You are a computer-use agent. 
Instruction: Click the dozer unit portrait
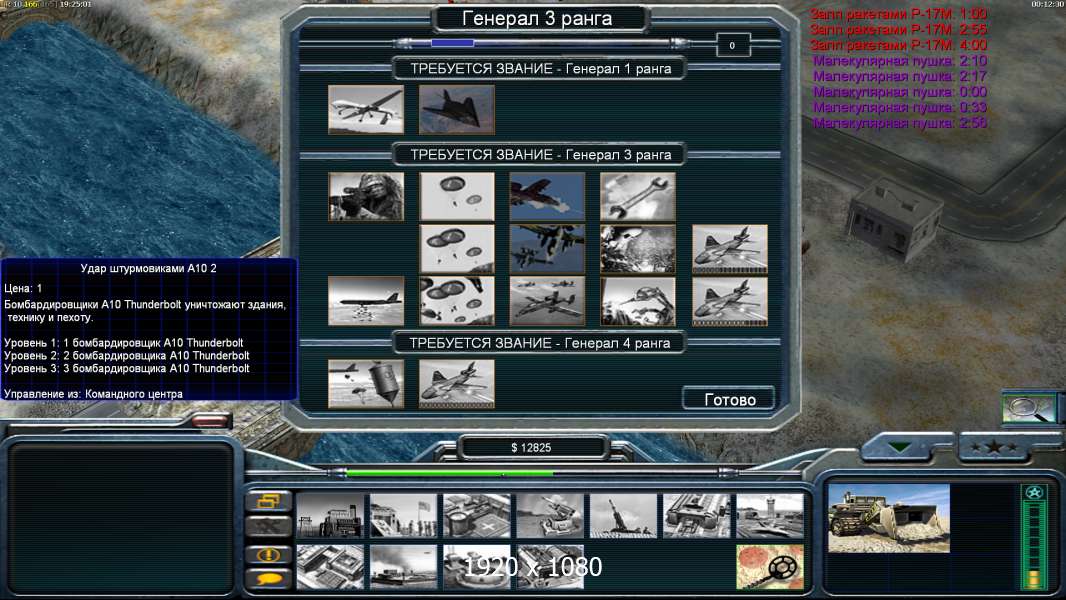click(x=889, y=518)
